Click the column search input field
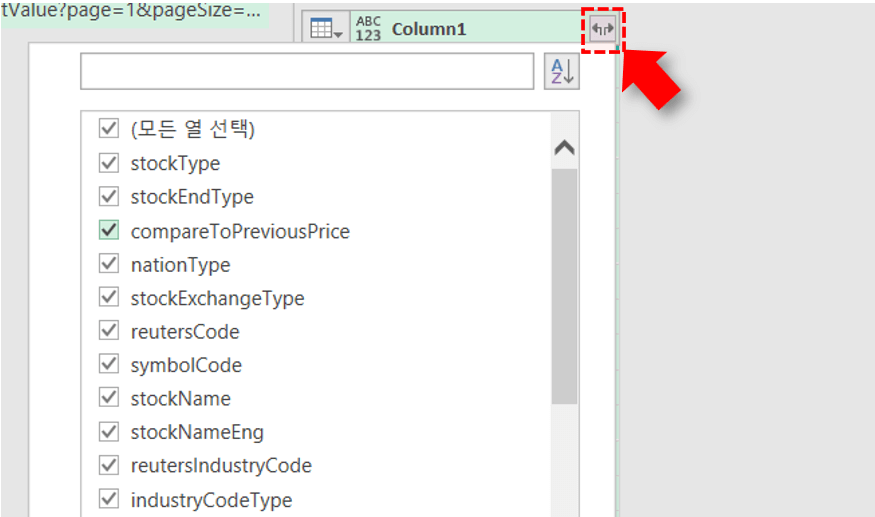875x517 pixels. (307, 71)
